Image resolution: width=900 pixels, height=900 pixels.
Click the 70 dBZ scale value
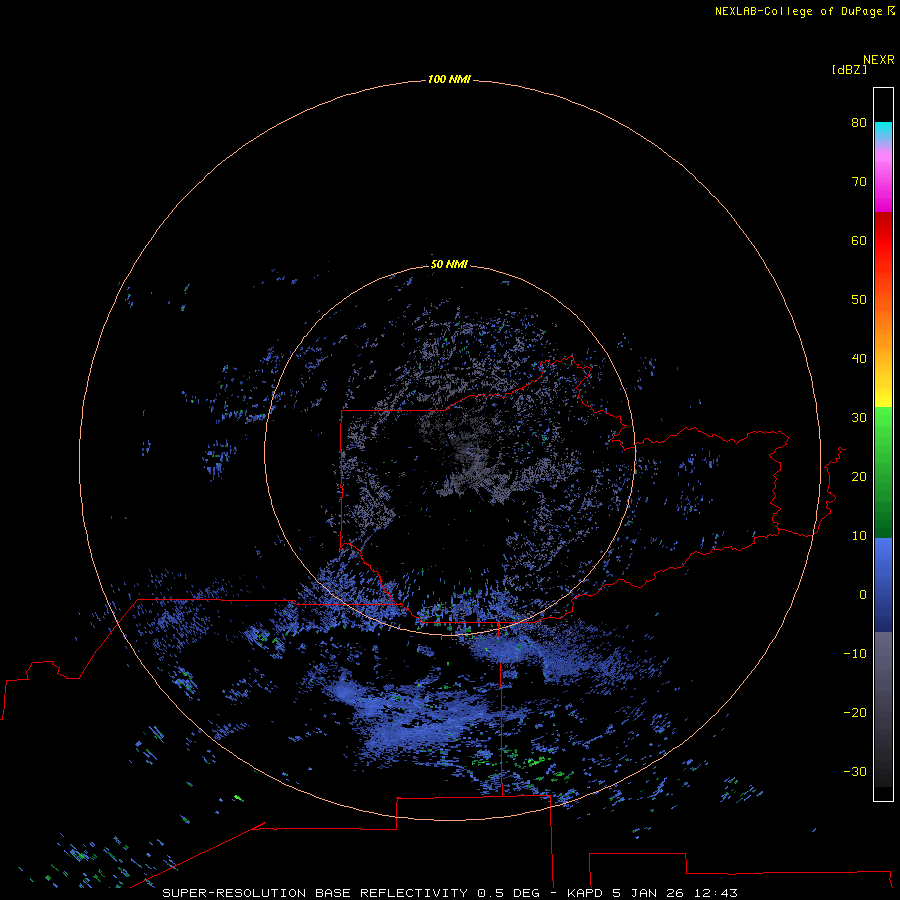tap(859, 181)
